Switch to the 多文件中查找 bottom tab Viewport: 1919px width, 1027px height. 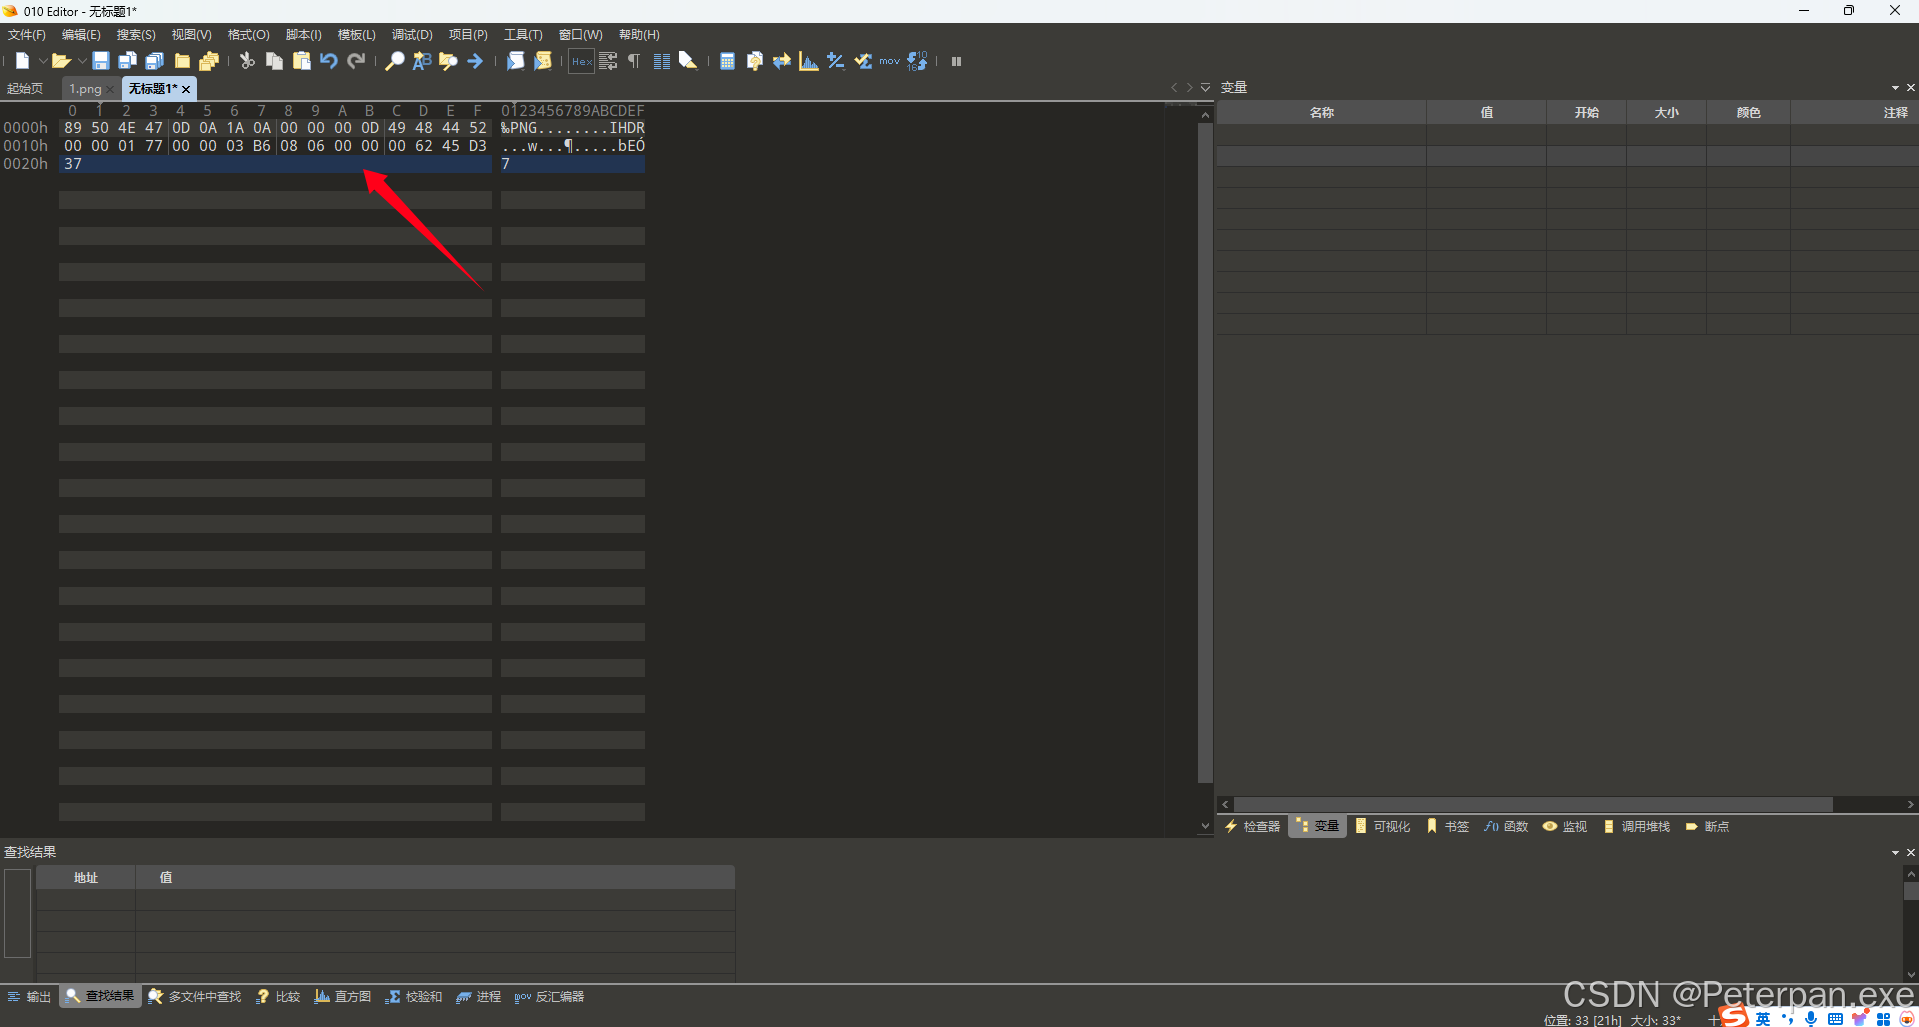pos(195,997)
